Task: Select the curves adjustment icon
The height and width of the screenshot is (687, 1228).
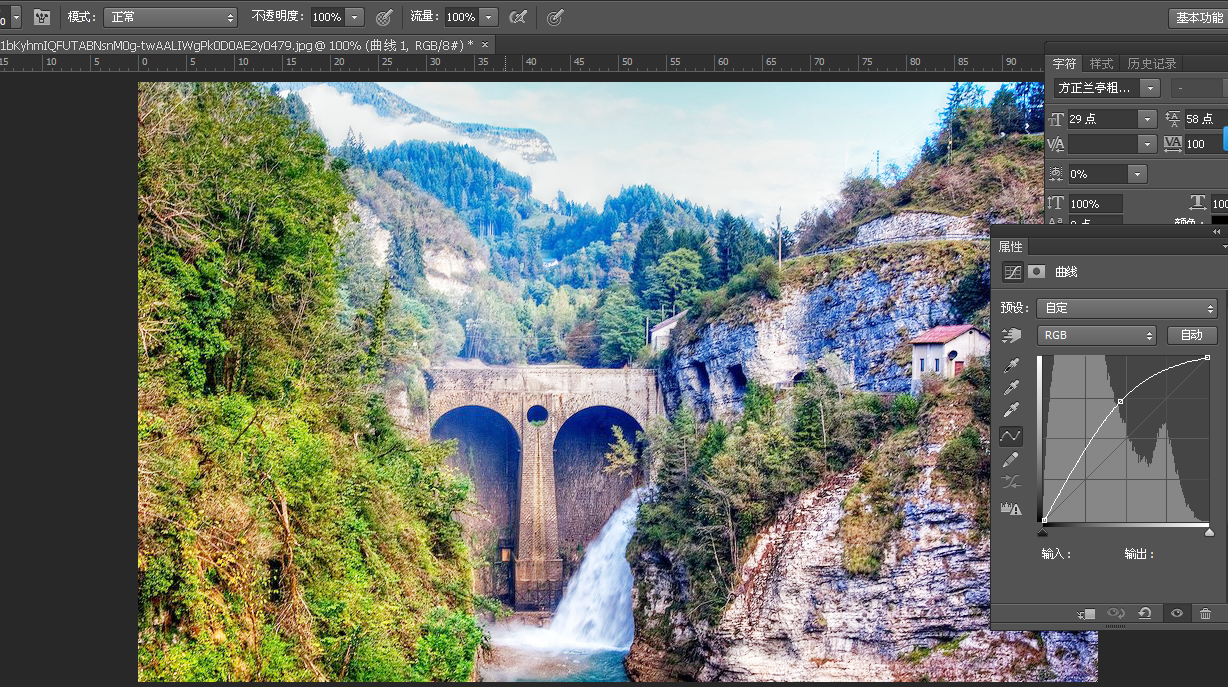Action: pos(1012,271)
